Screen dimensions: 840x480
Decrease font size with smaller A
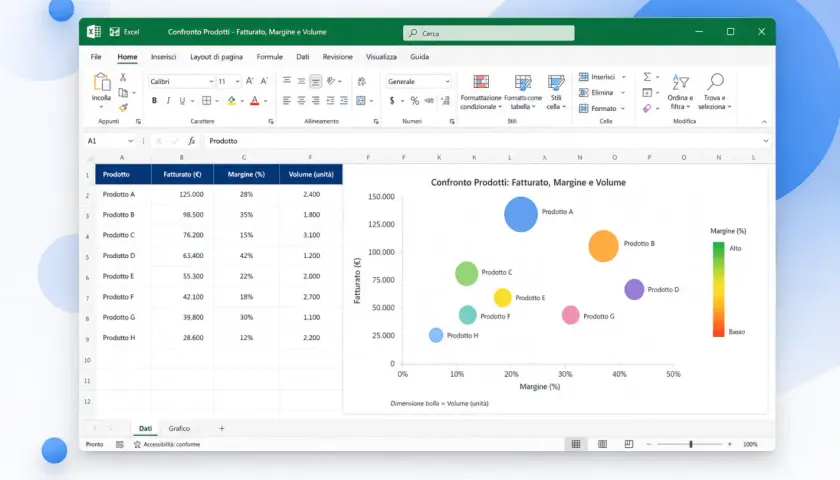coord(264,81)
